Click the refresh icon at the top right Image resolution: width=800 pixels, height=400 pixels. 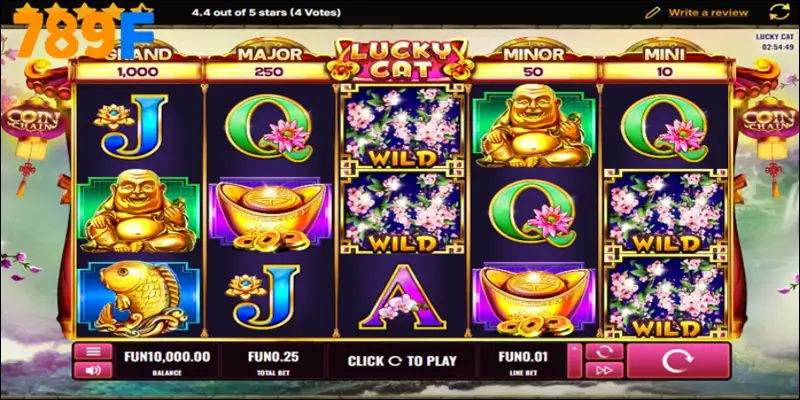coord(779,12)
